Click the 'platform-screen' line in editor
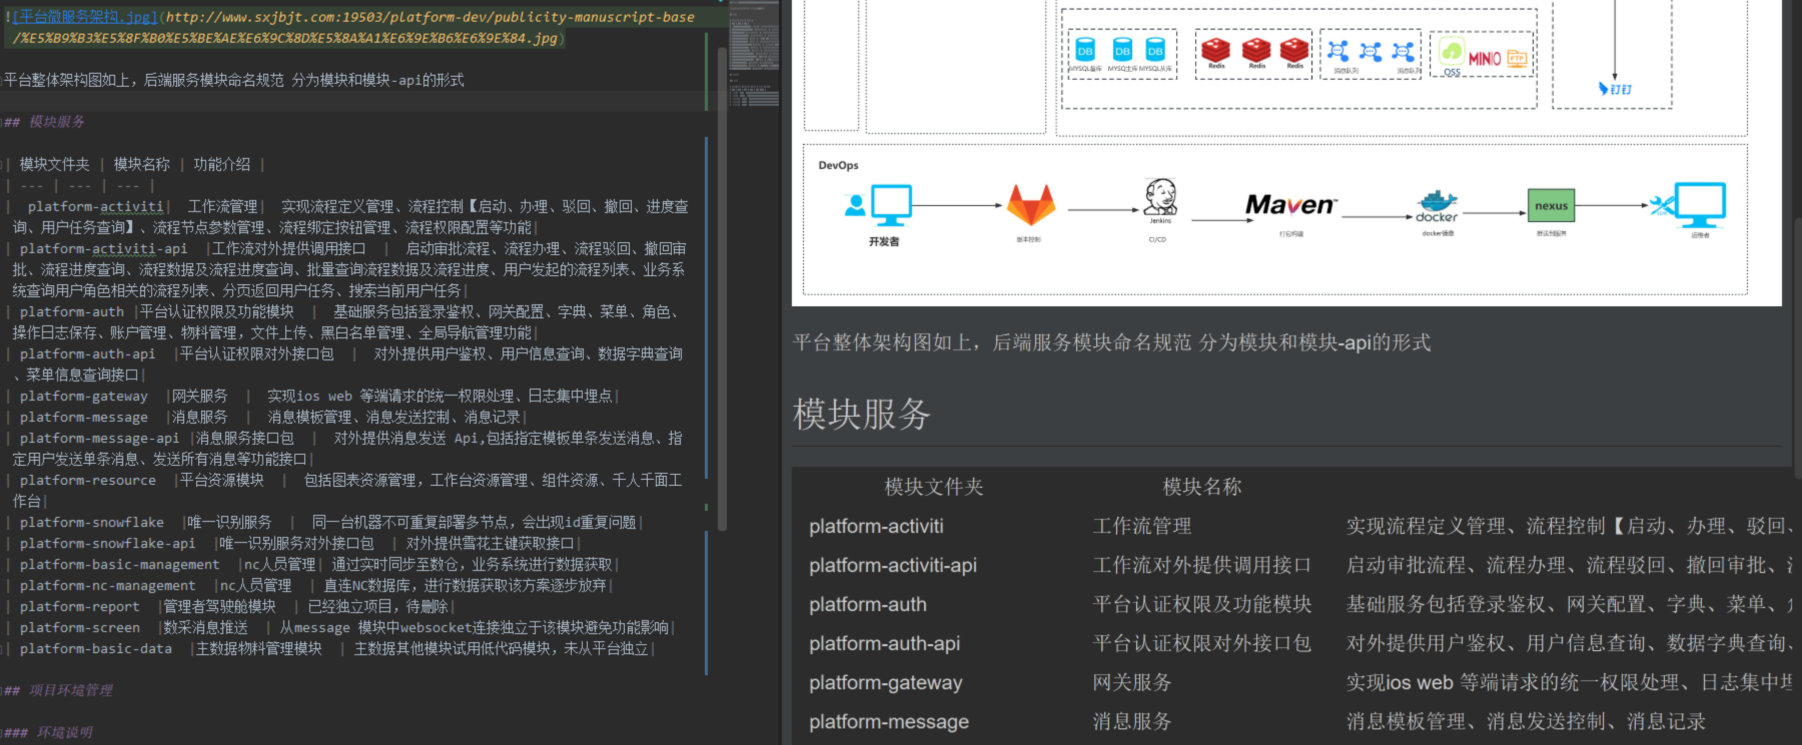 (x=341, y=627)
